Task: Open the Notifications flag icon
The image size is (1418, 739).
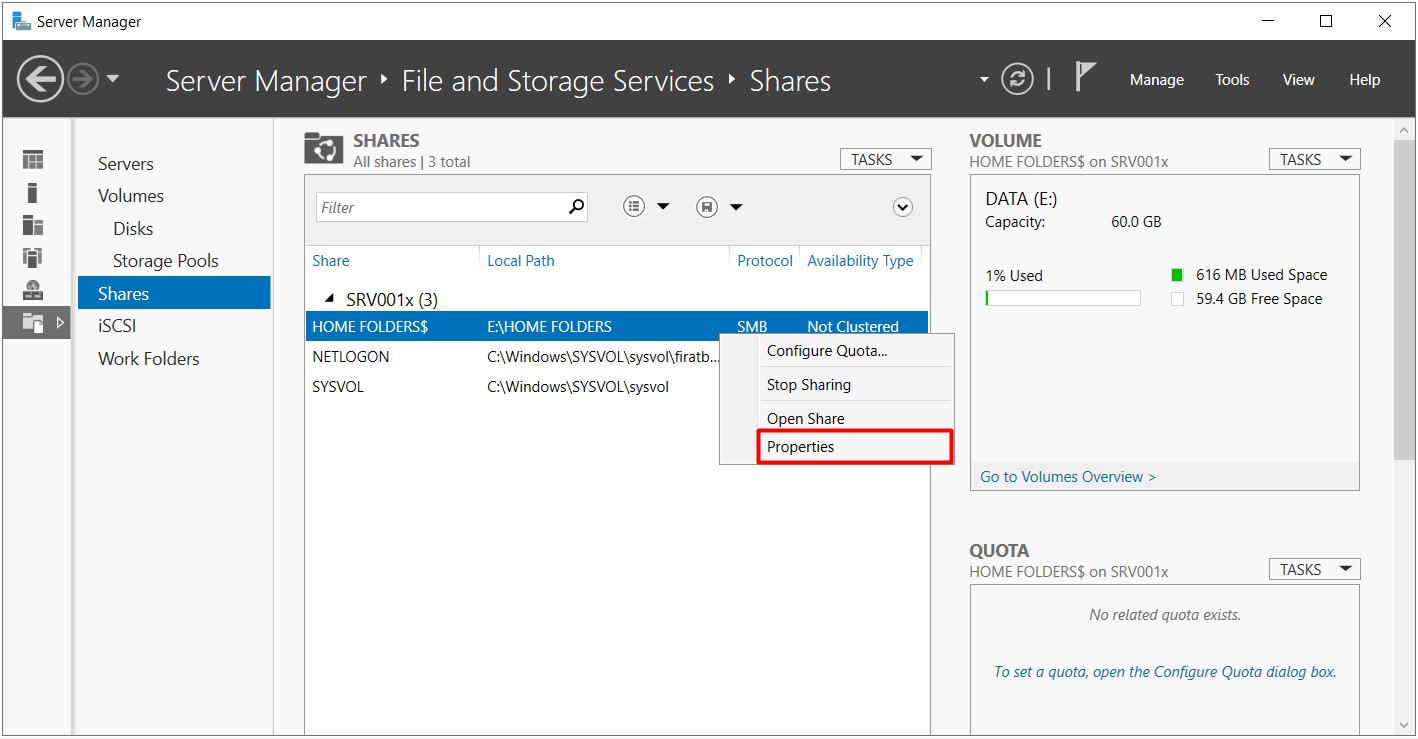Action: pyautogui.click(x=1085, y=77)
